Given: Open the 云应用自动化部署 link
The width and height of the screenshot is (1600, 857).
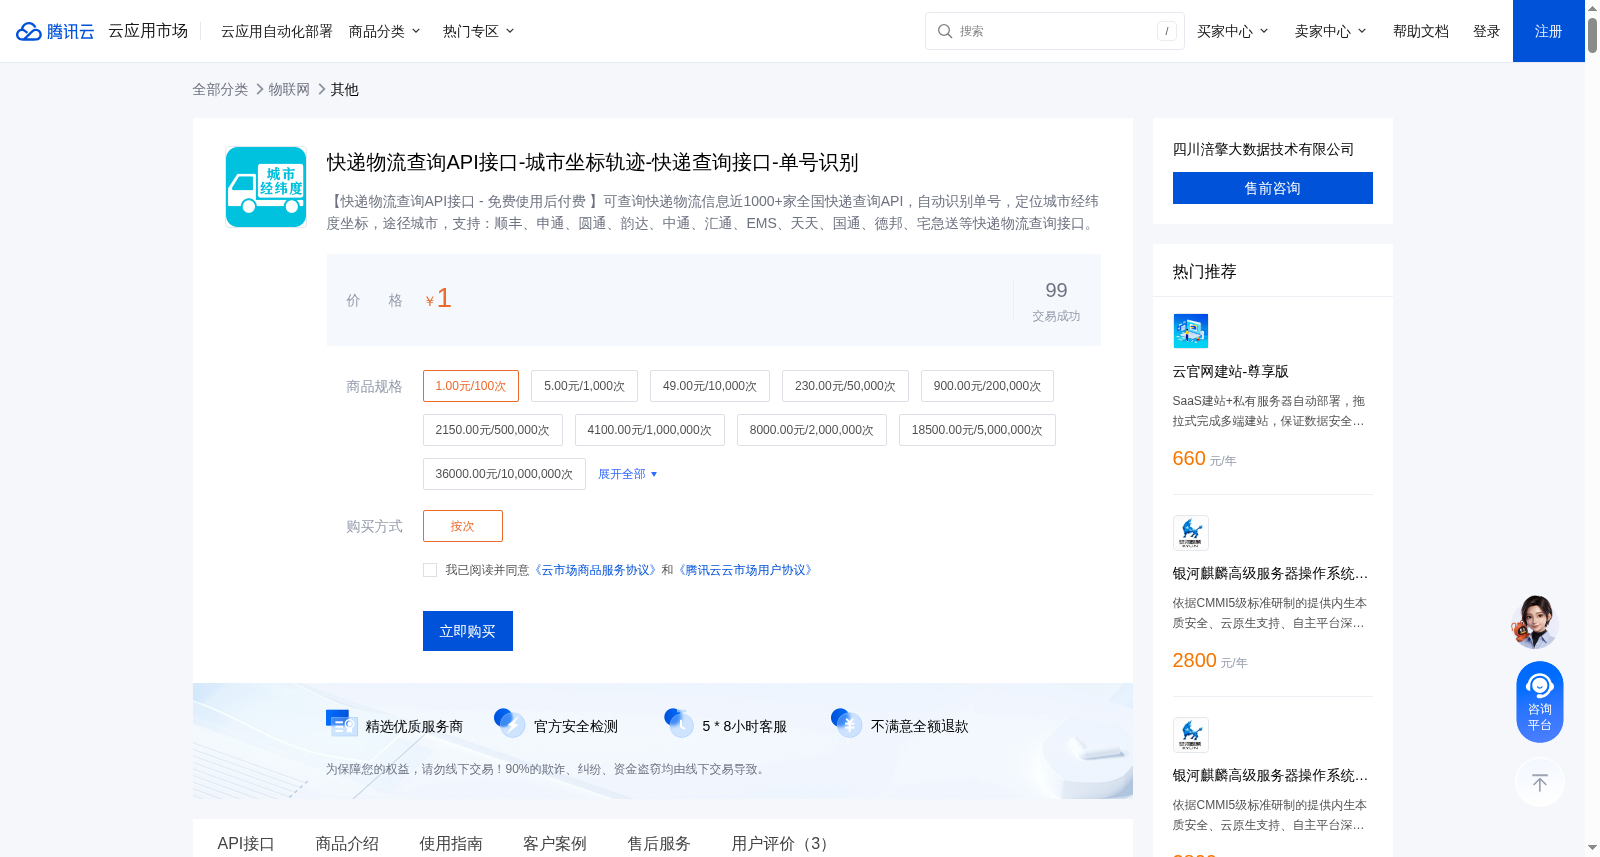Looking at the screenshot, I should [x=277, y=31].
